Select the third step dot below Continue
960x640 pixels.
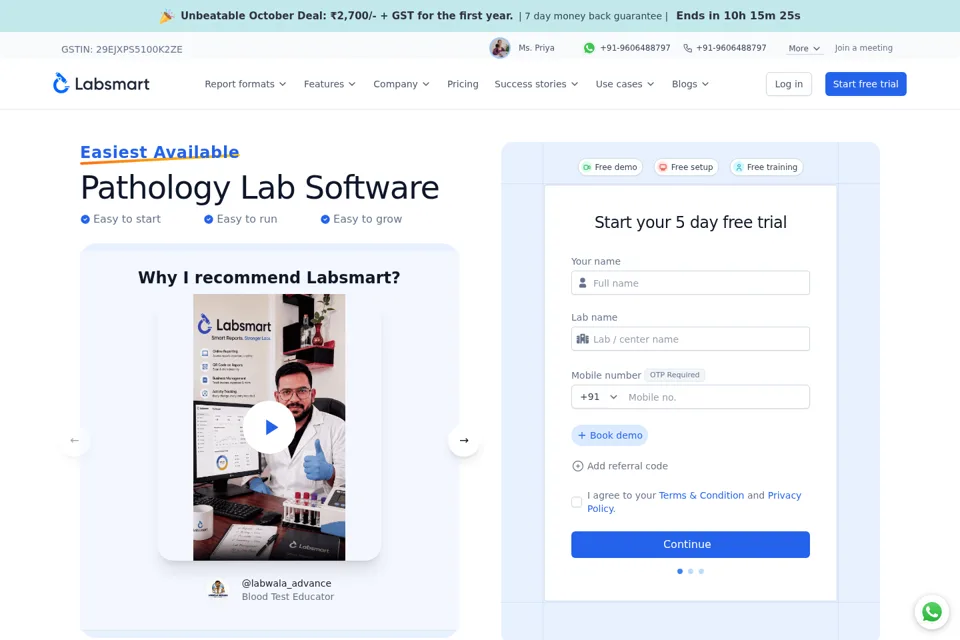tap(701, 571)
